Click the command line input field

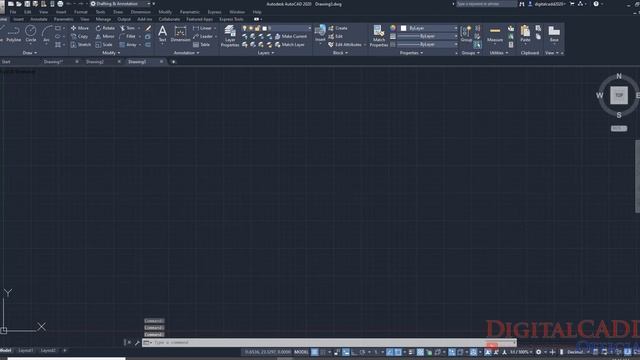[x=329, y=342]
